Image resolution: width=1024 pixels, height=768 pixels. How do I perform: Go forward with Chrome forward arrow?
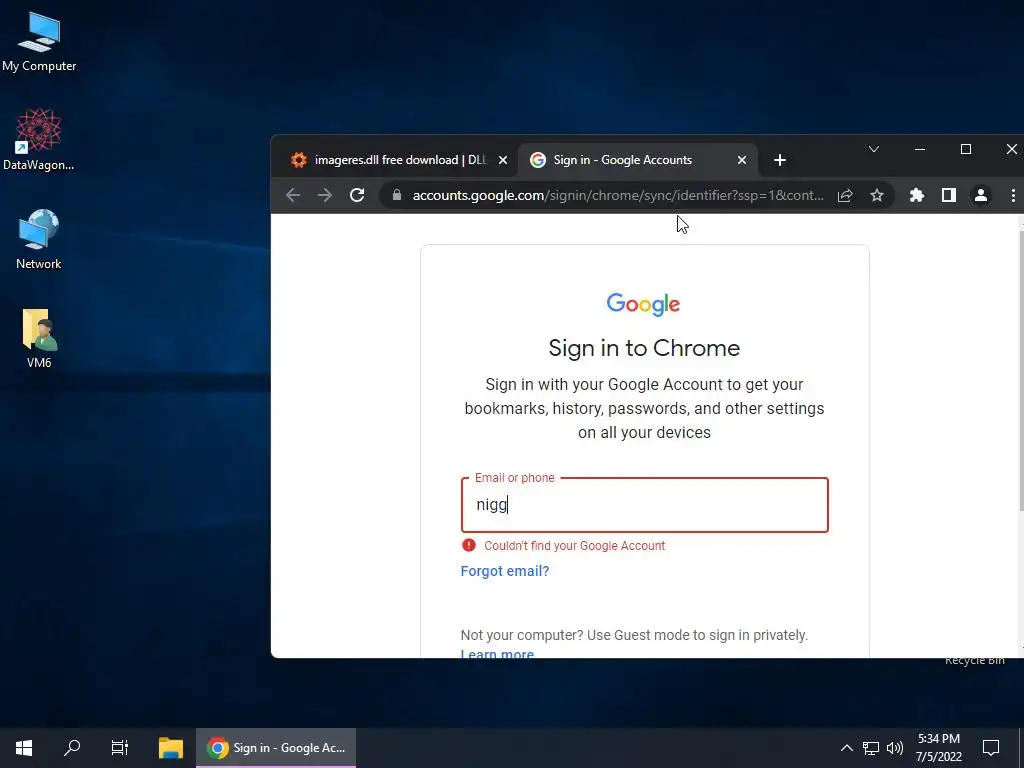point(325,195)
